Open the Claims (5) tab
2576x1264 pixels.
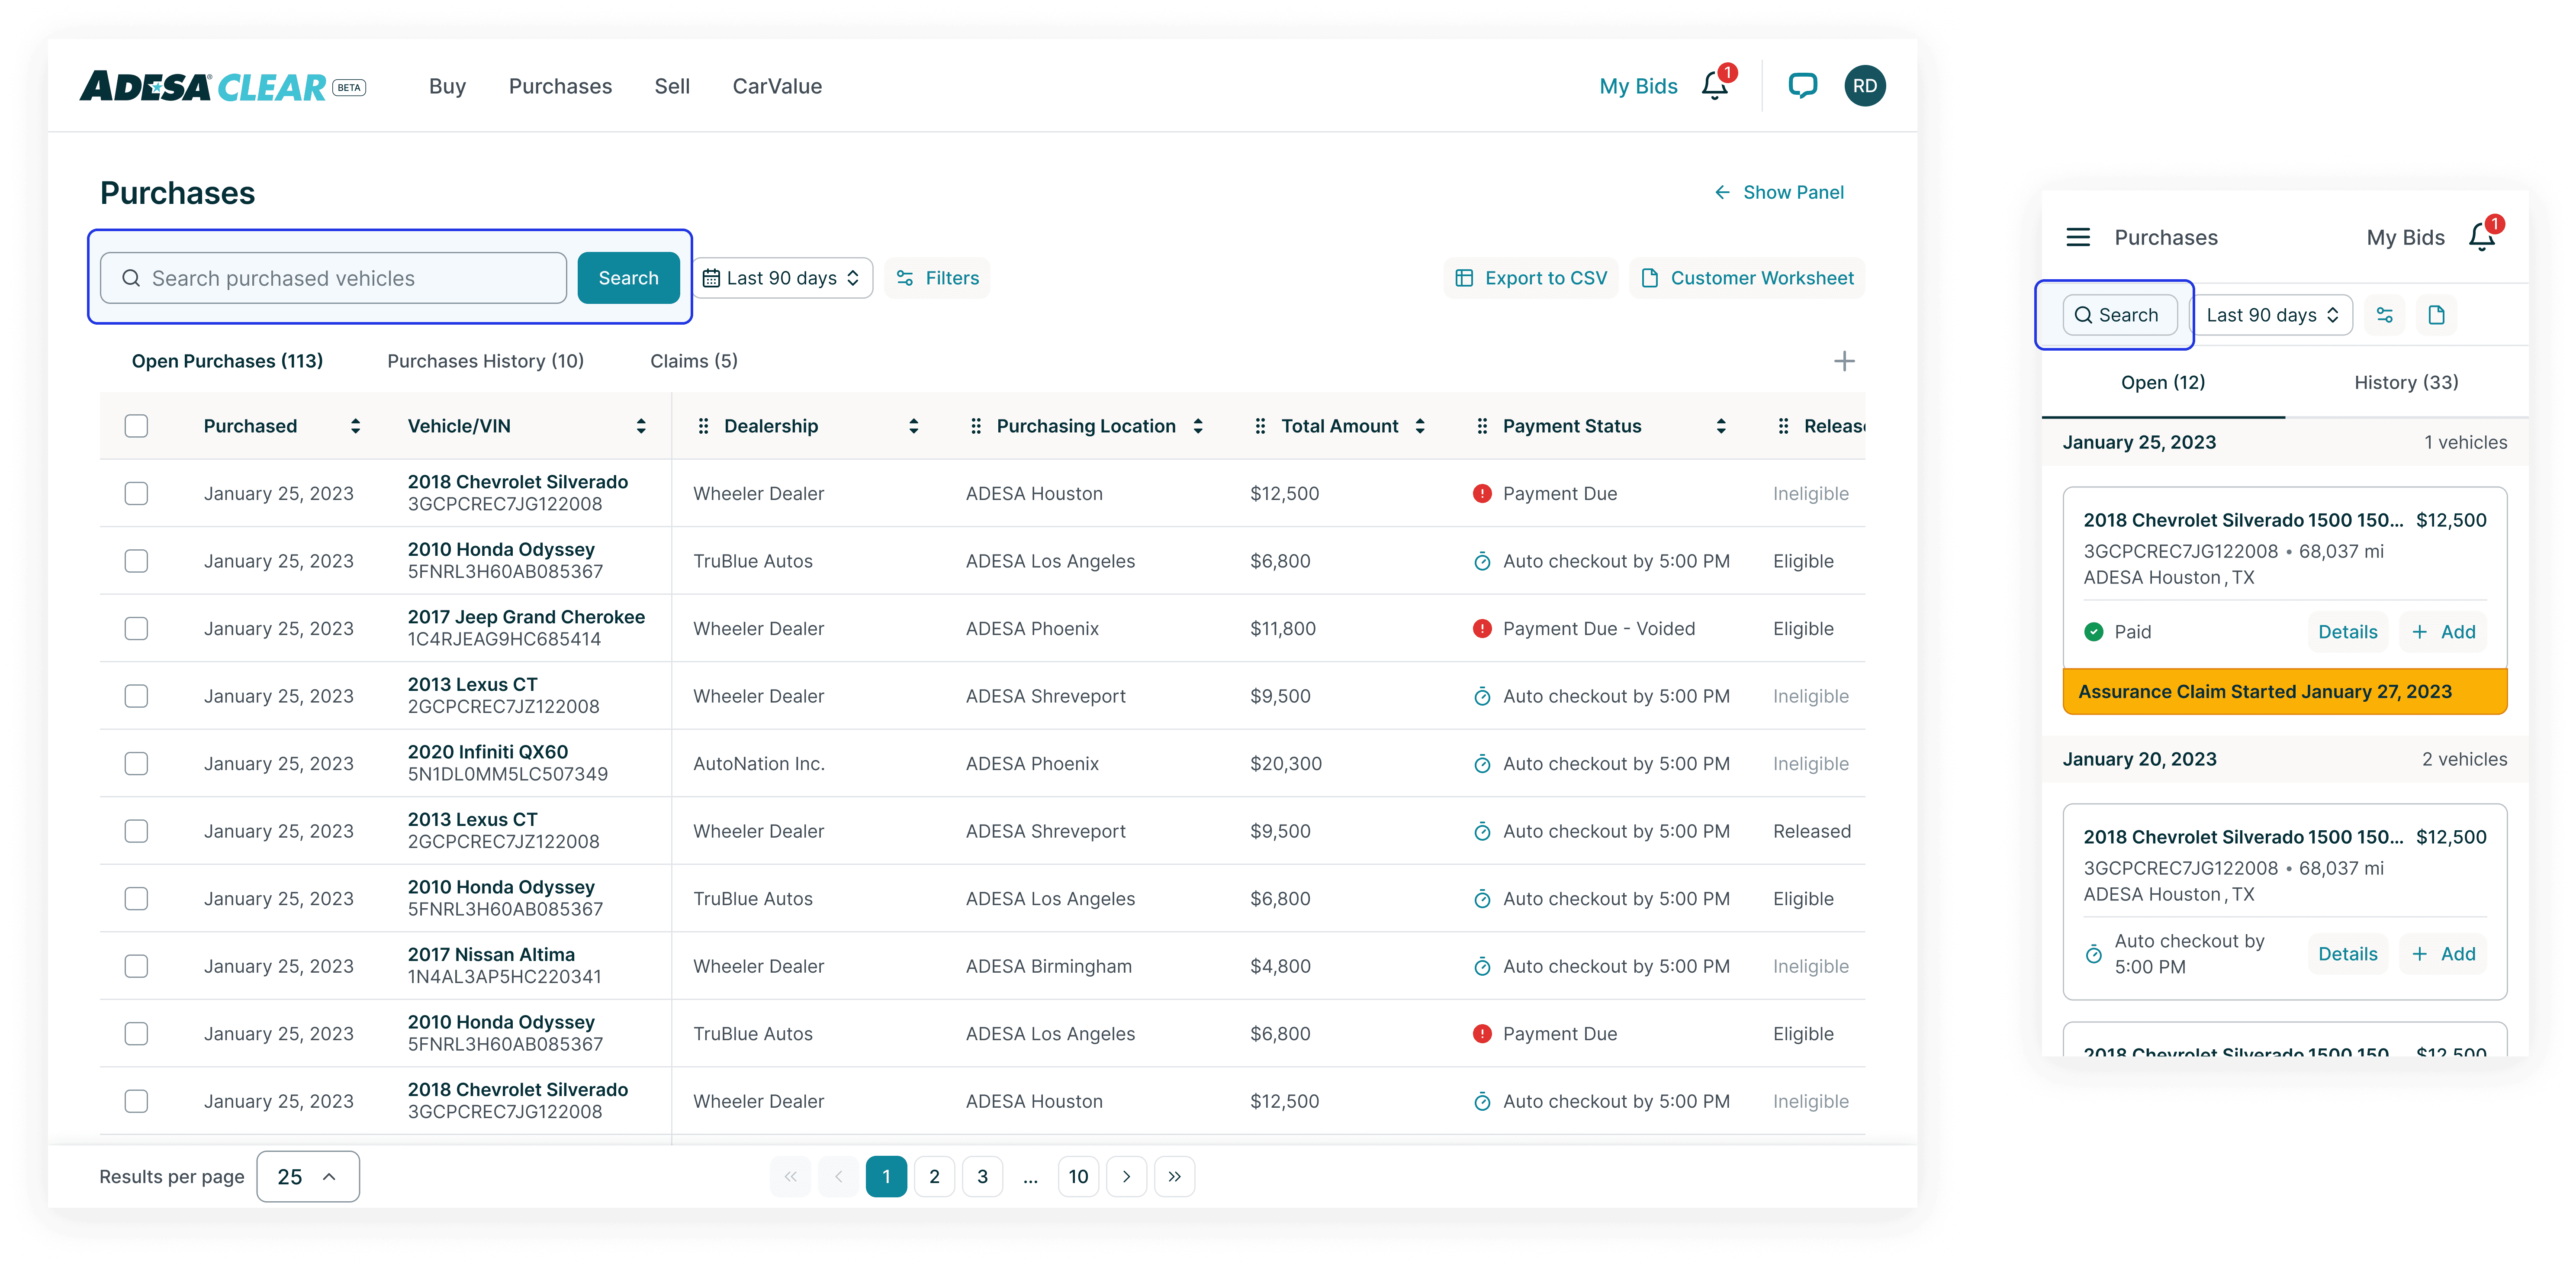(694, 361)
